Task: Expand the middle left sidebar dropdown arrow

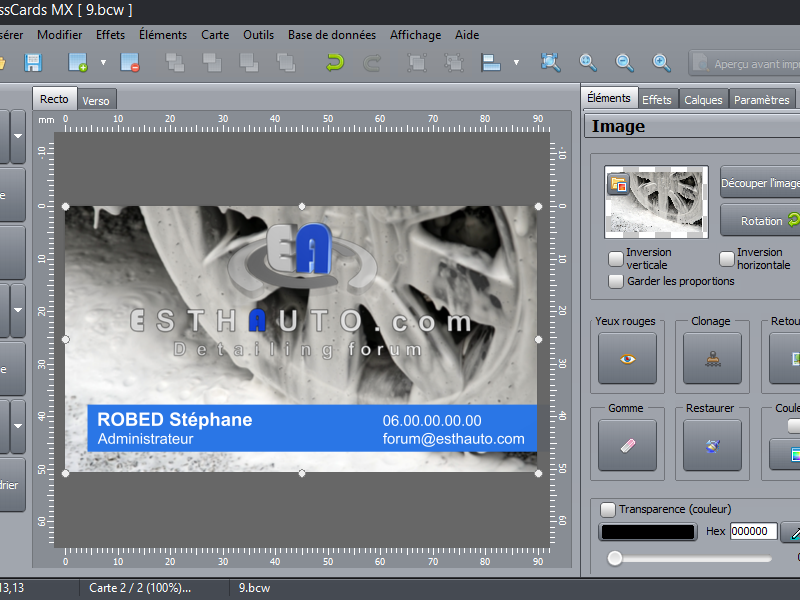Action: click(18, 310)
